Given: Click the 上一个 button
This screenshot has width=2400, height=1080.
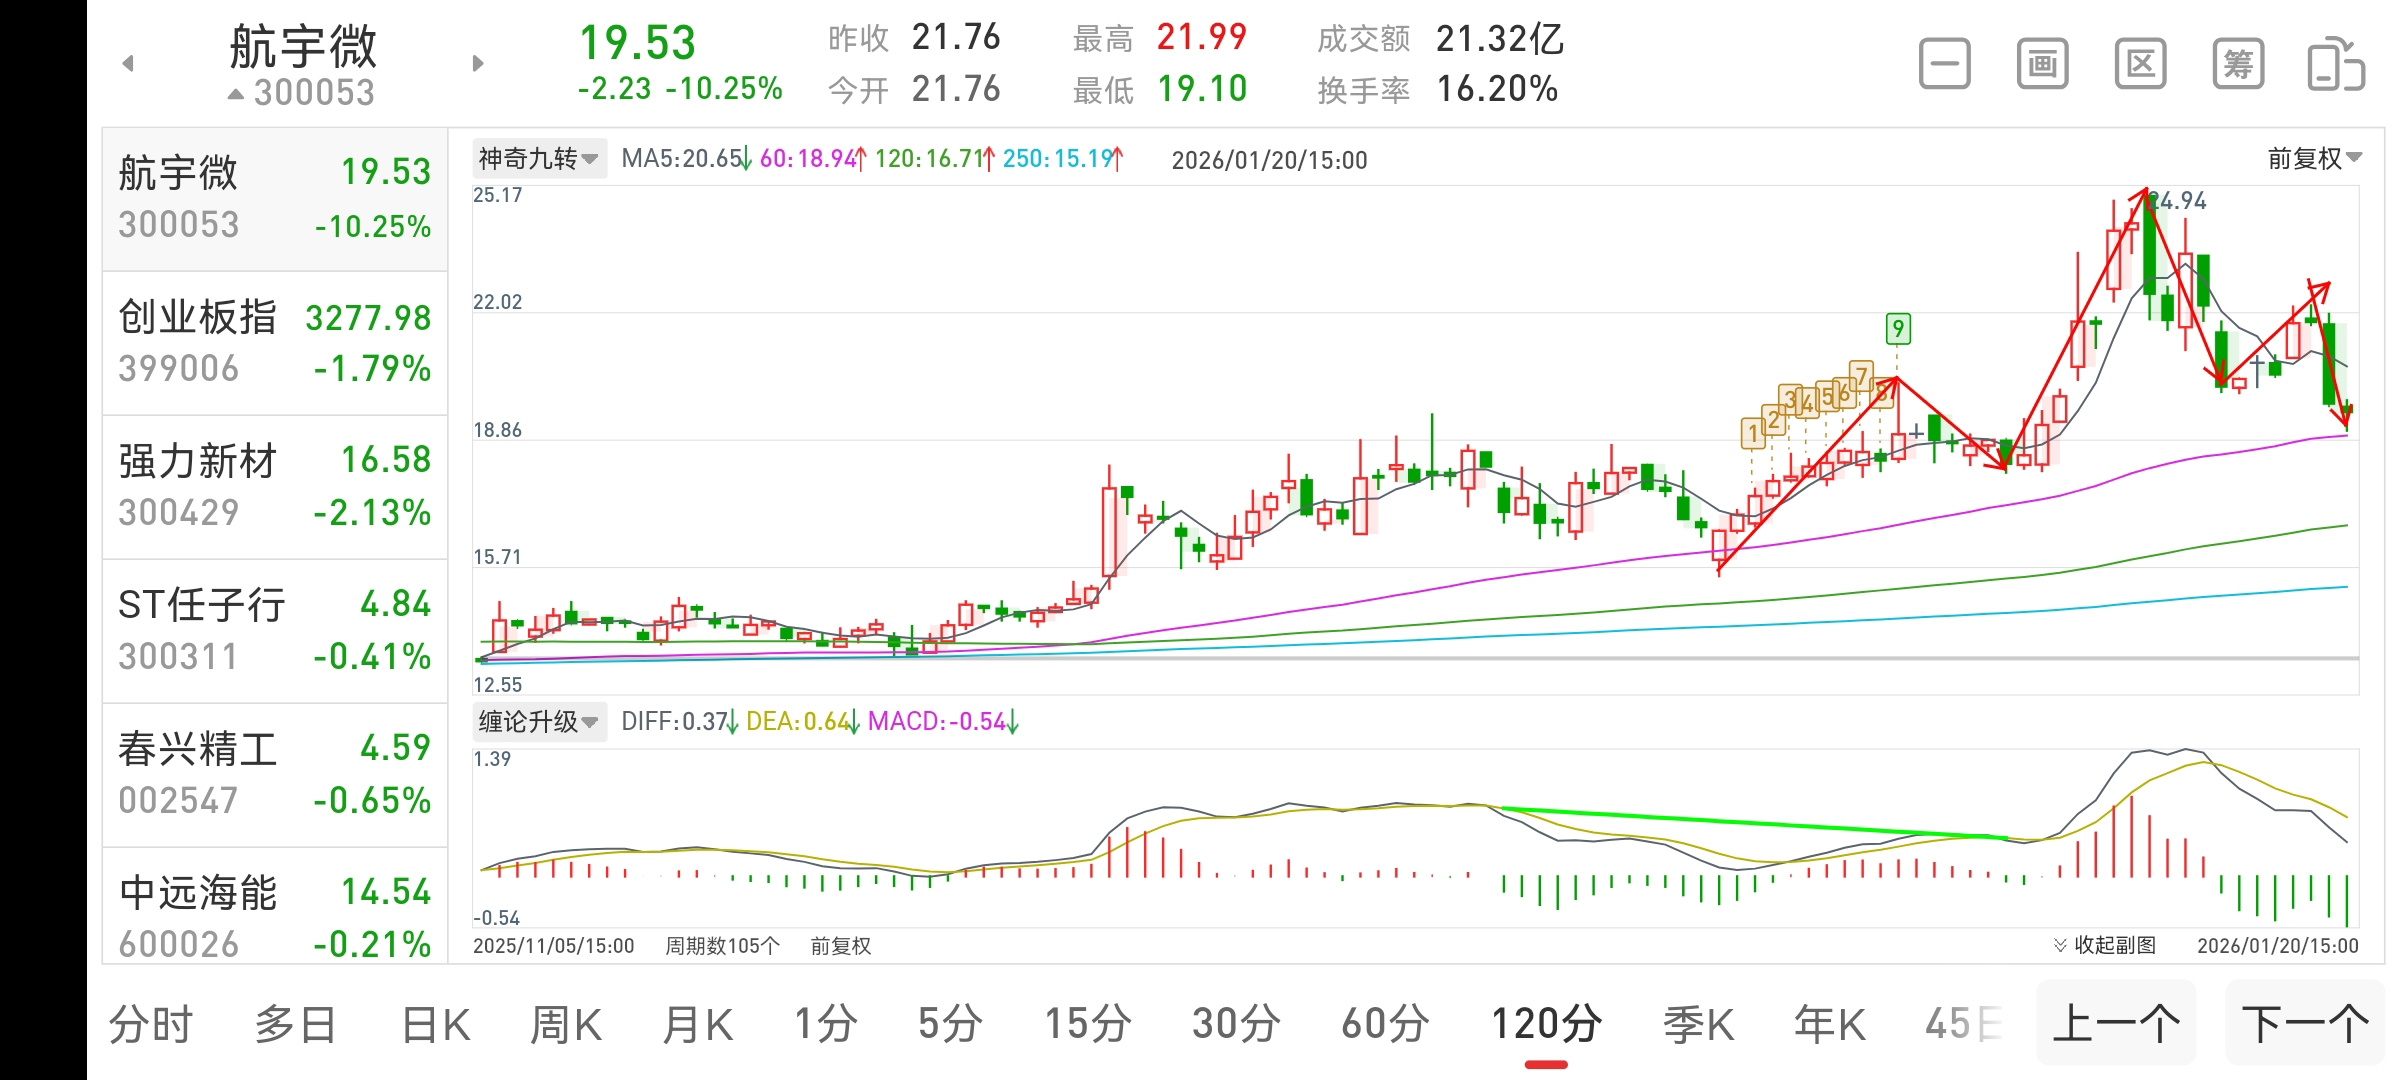Looking at the screenshot, I should click(2116, 1024).
